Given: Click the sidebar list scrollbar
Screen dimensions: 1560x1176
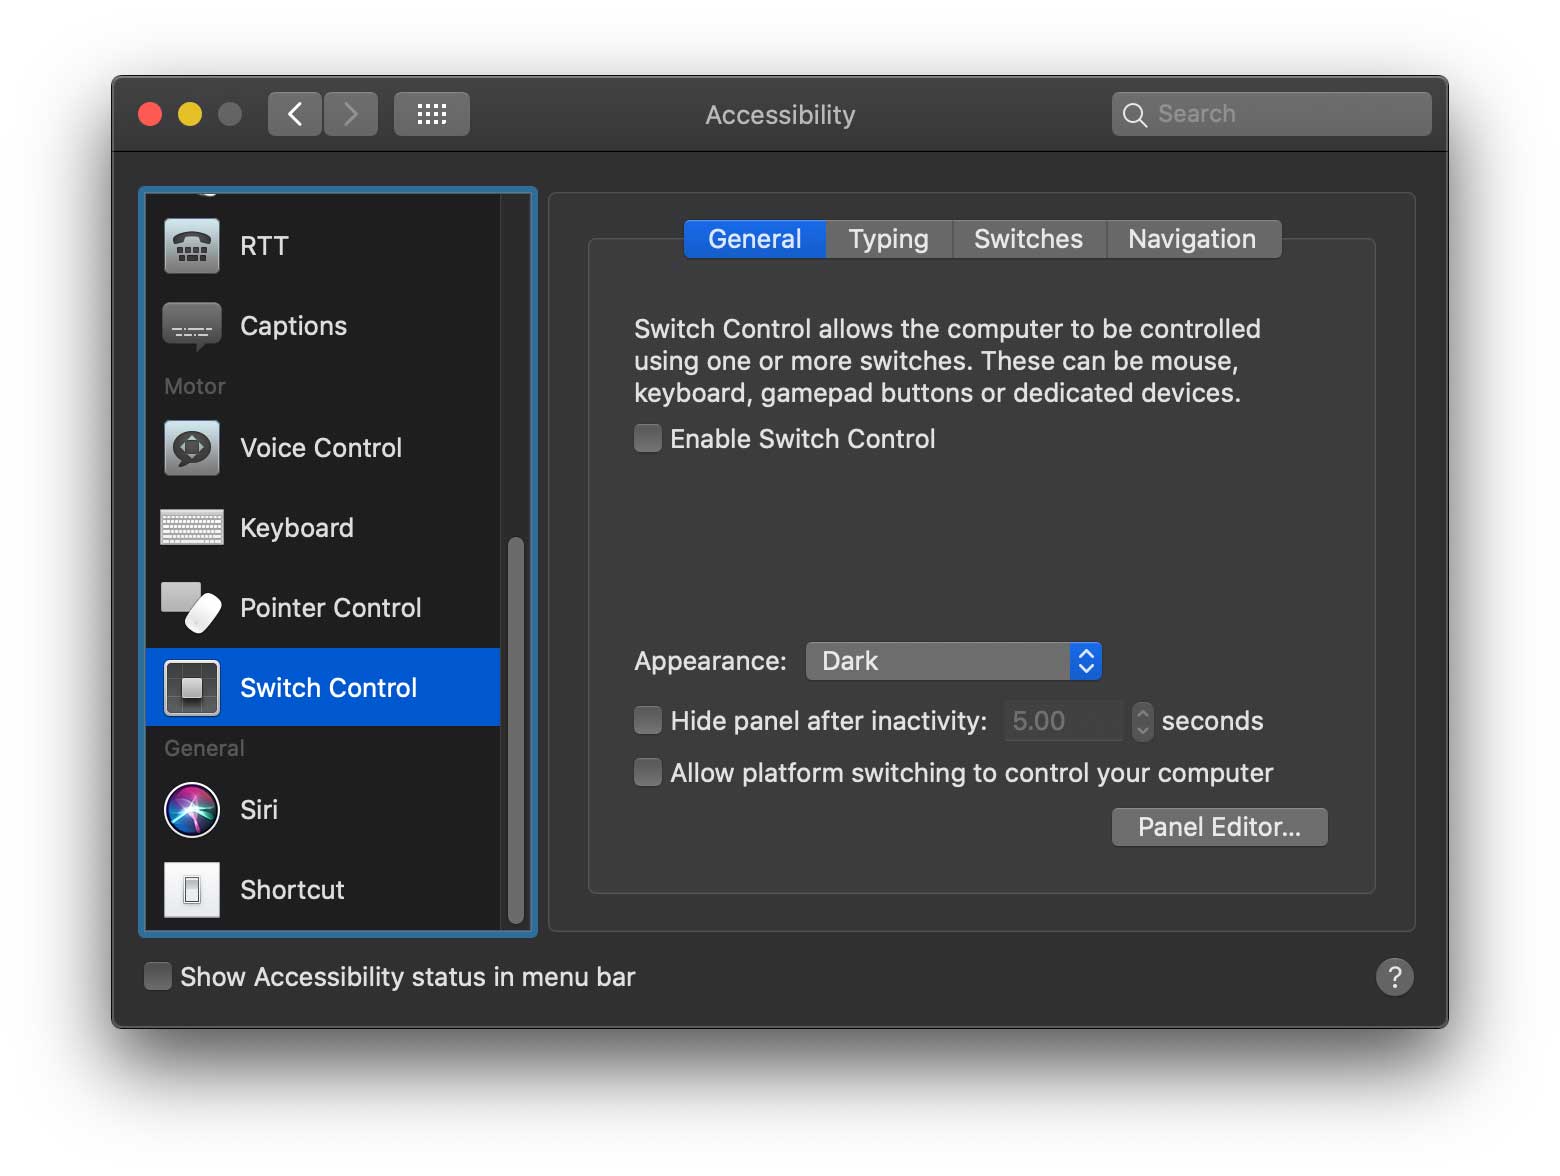Looking at the screenshot, I should click(x=516, y=731).
